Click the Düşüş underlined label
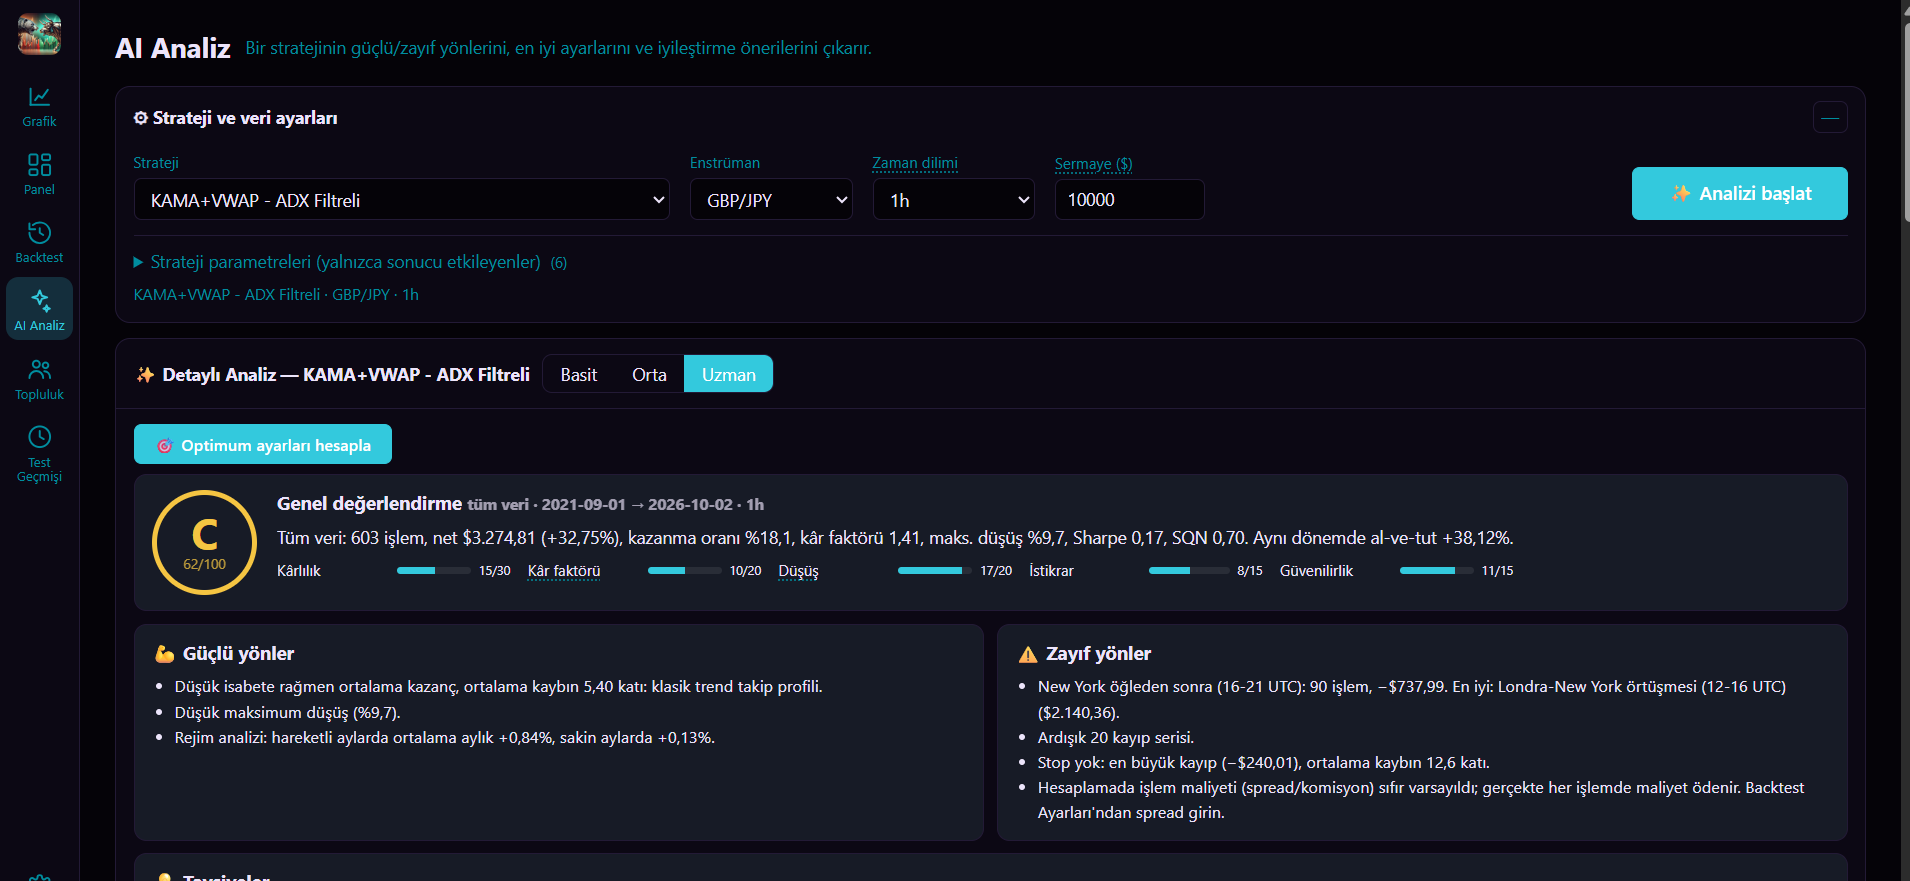The image size is (1910, 881). point(798,571)
